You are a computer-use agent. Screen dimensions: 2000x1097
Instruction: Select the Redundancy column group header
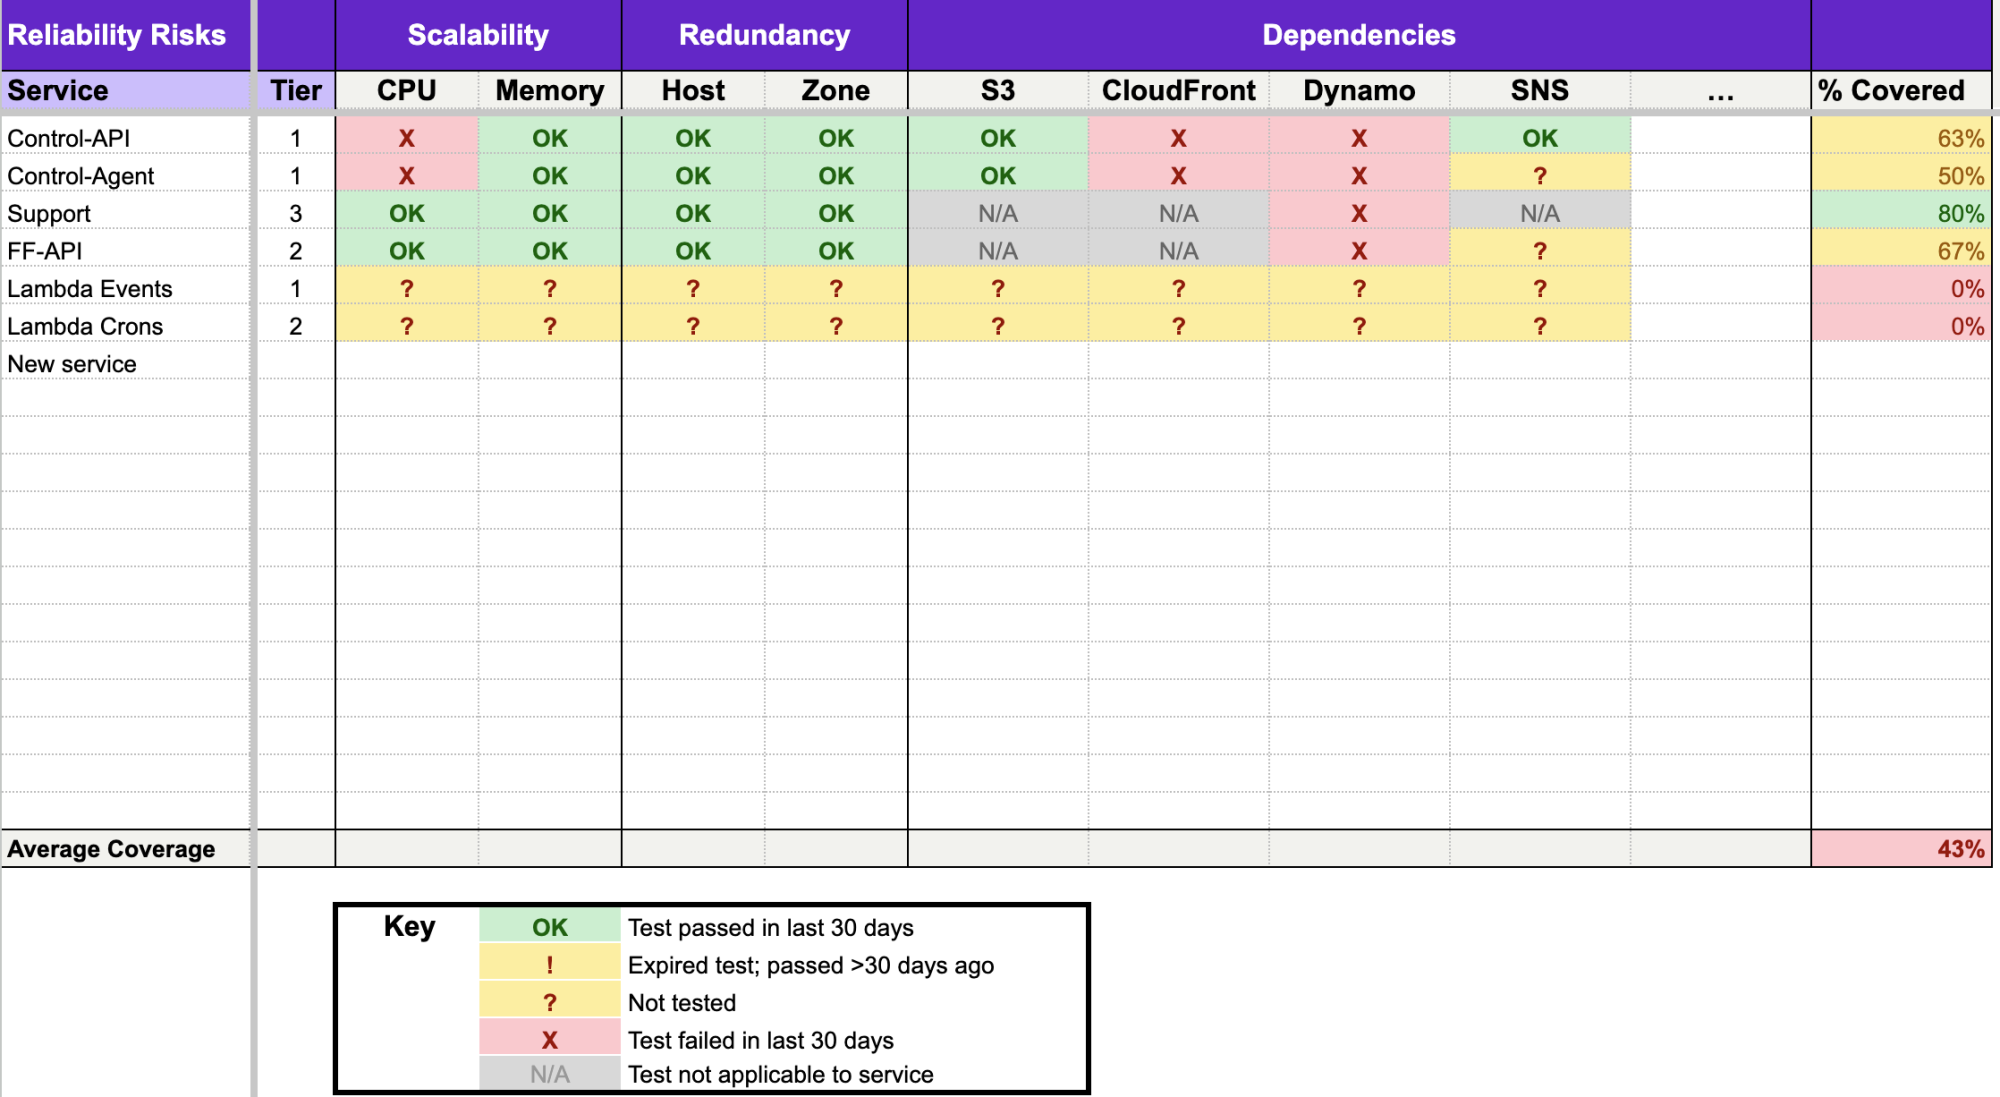[764, 34]
